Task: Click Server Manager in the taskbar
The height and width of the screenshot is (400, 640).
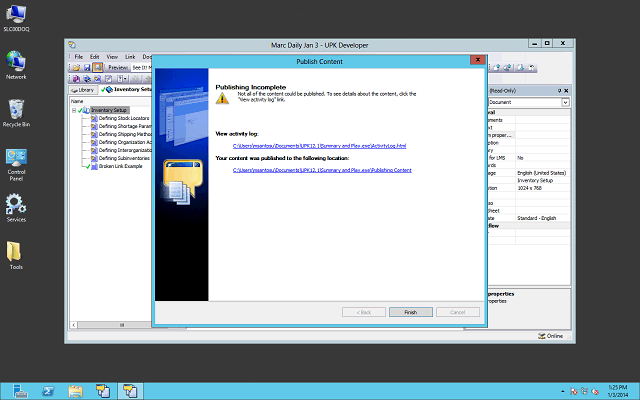Action: click(20, 391)
